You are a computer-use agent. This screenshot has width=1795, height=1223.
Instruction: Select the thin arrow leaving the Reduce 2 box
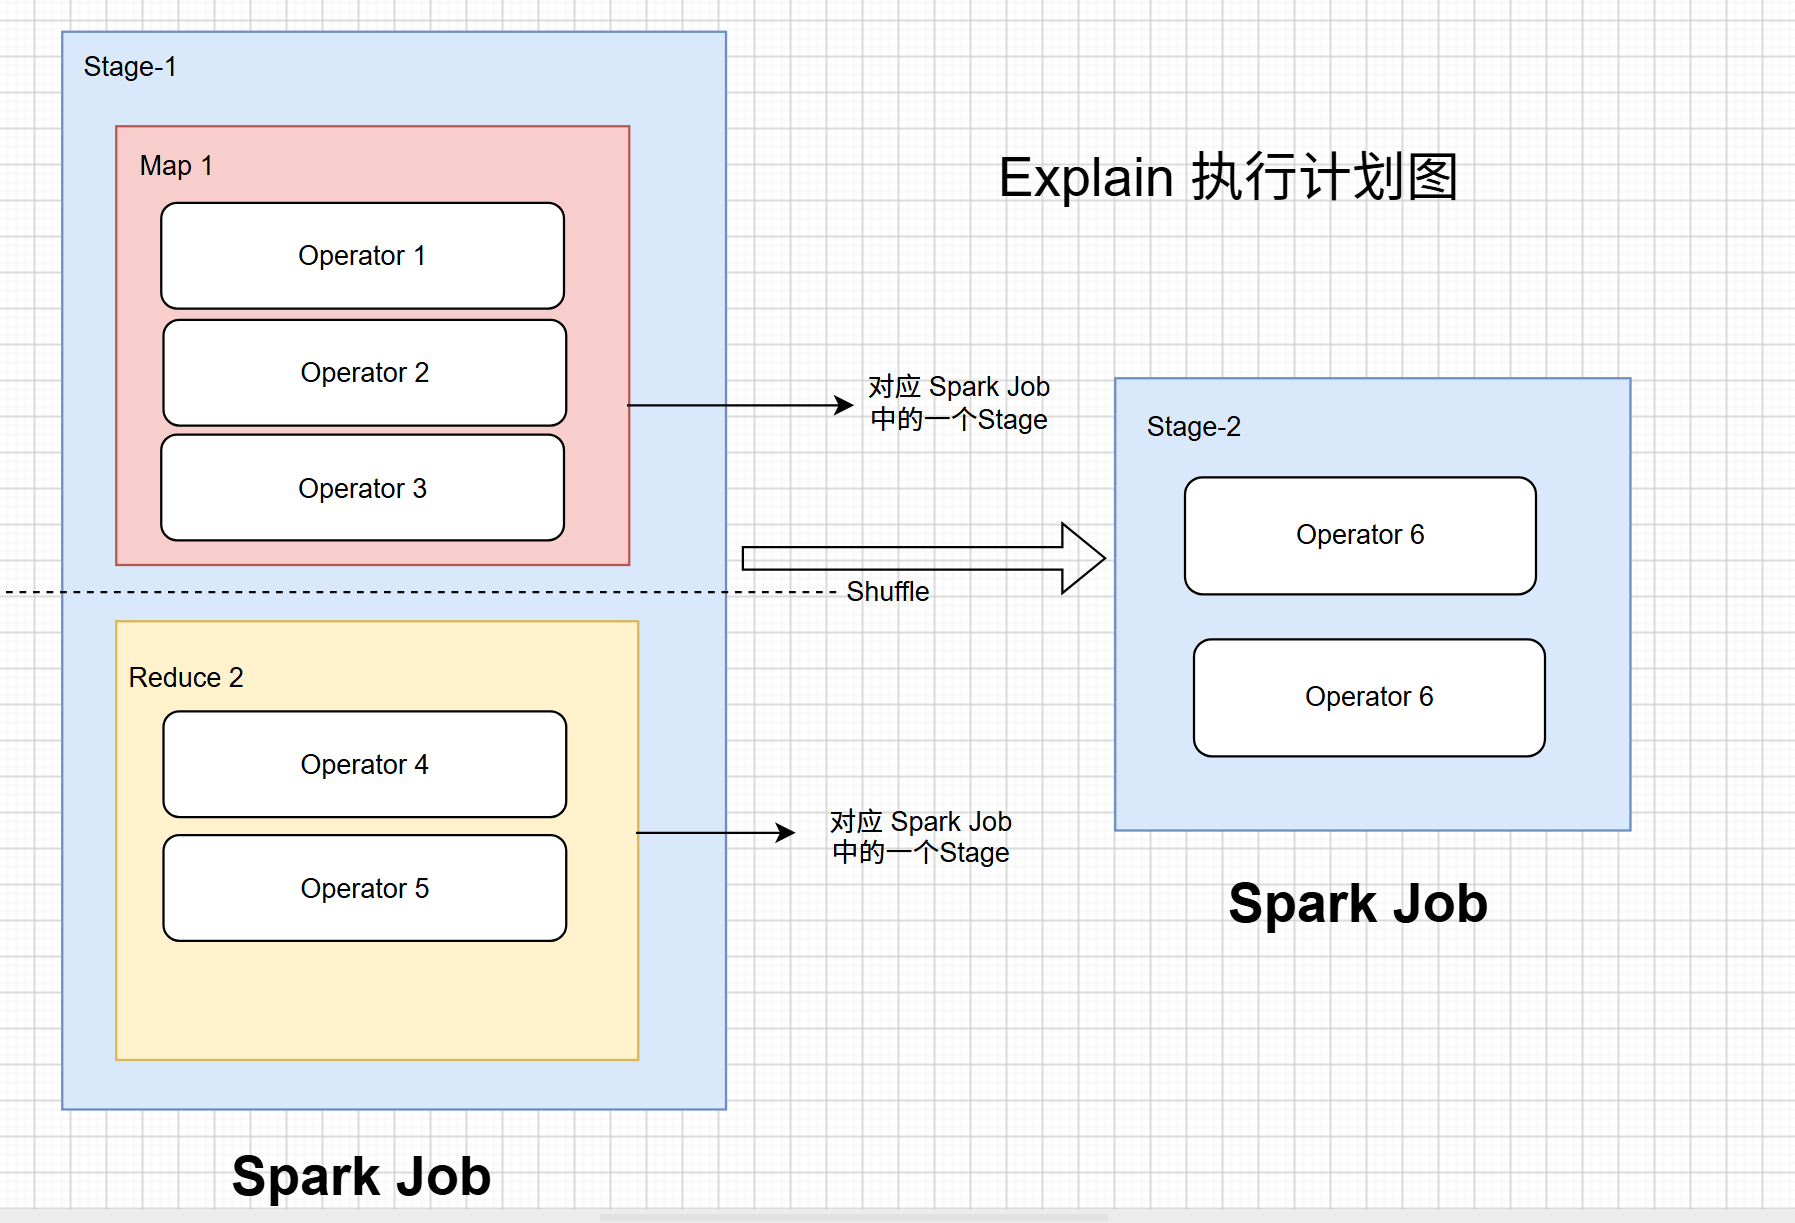coord(715,832)
